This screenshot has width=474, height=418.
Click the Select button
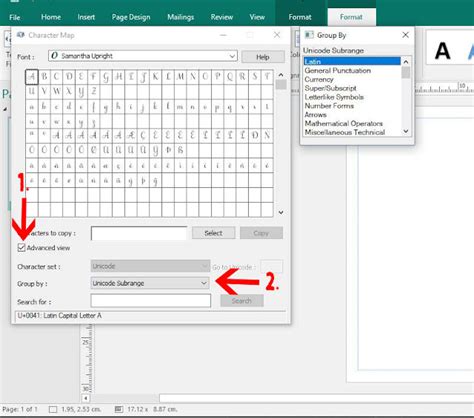coord(213,233)
